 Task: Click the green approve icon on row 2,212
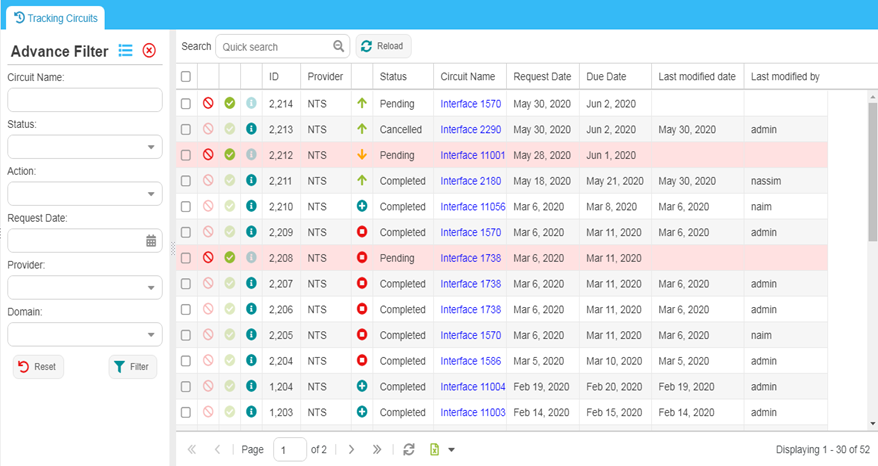pos(230,155)
